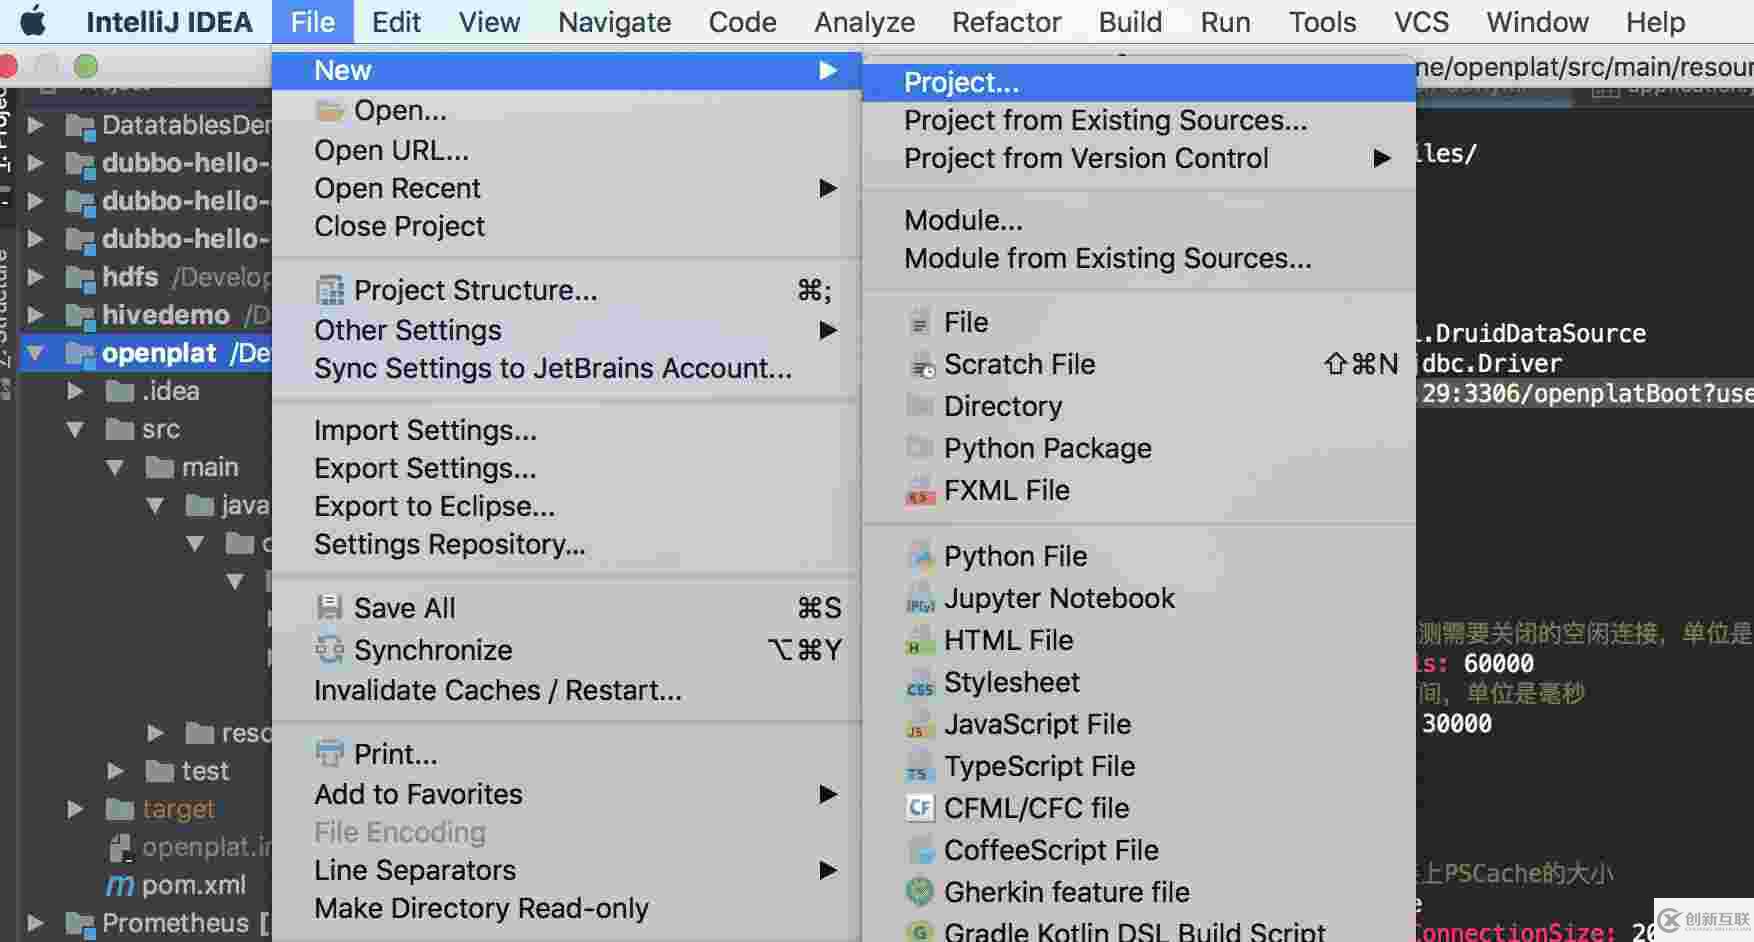Click the Synchronize refresh icon
This screenshot has width=1754, height=942.
[x=330, y=650]
